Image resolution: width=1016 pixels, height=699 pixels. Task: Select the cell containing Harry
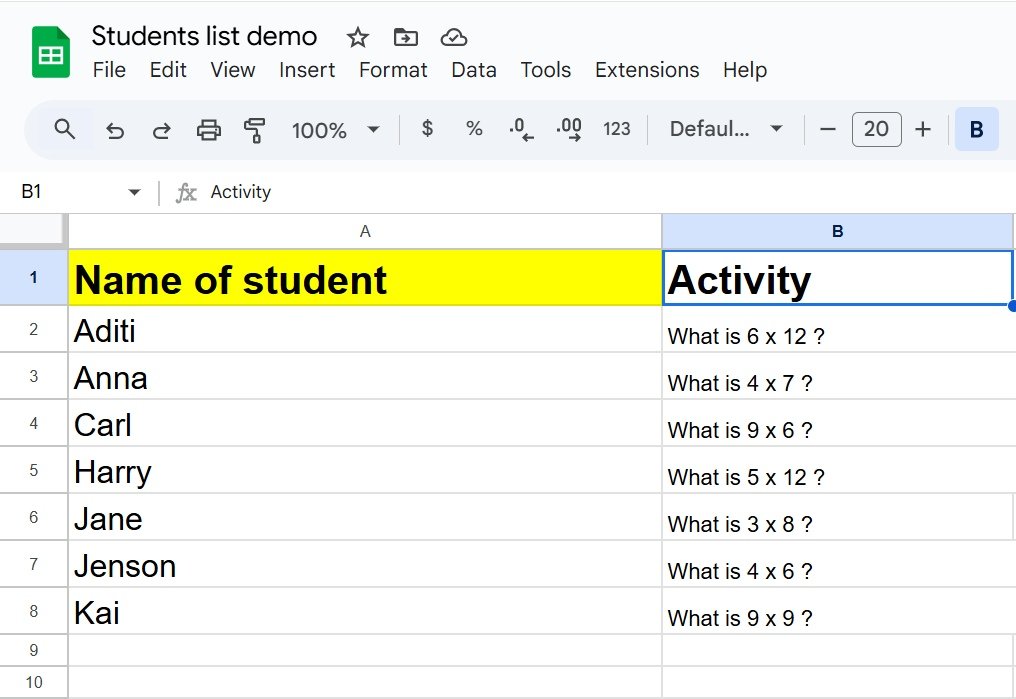(365, 471)
